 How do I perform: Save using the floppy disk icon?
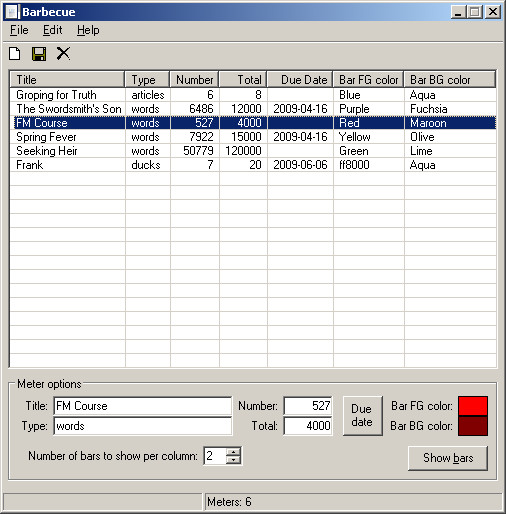point(39,54)
